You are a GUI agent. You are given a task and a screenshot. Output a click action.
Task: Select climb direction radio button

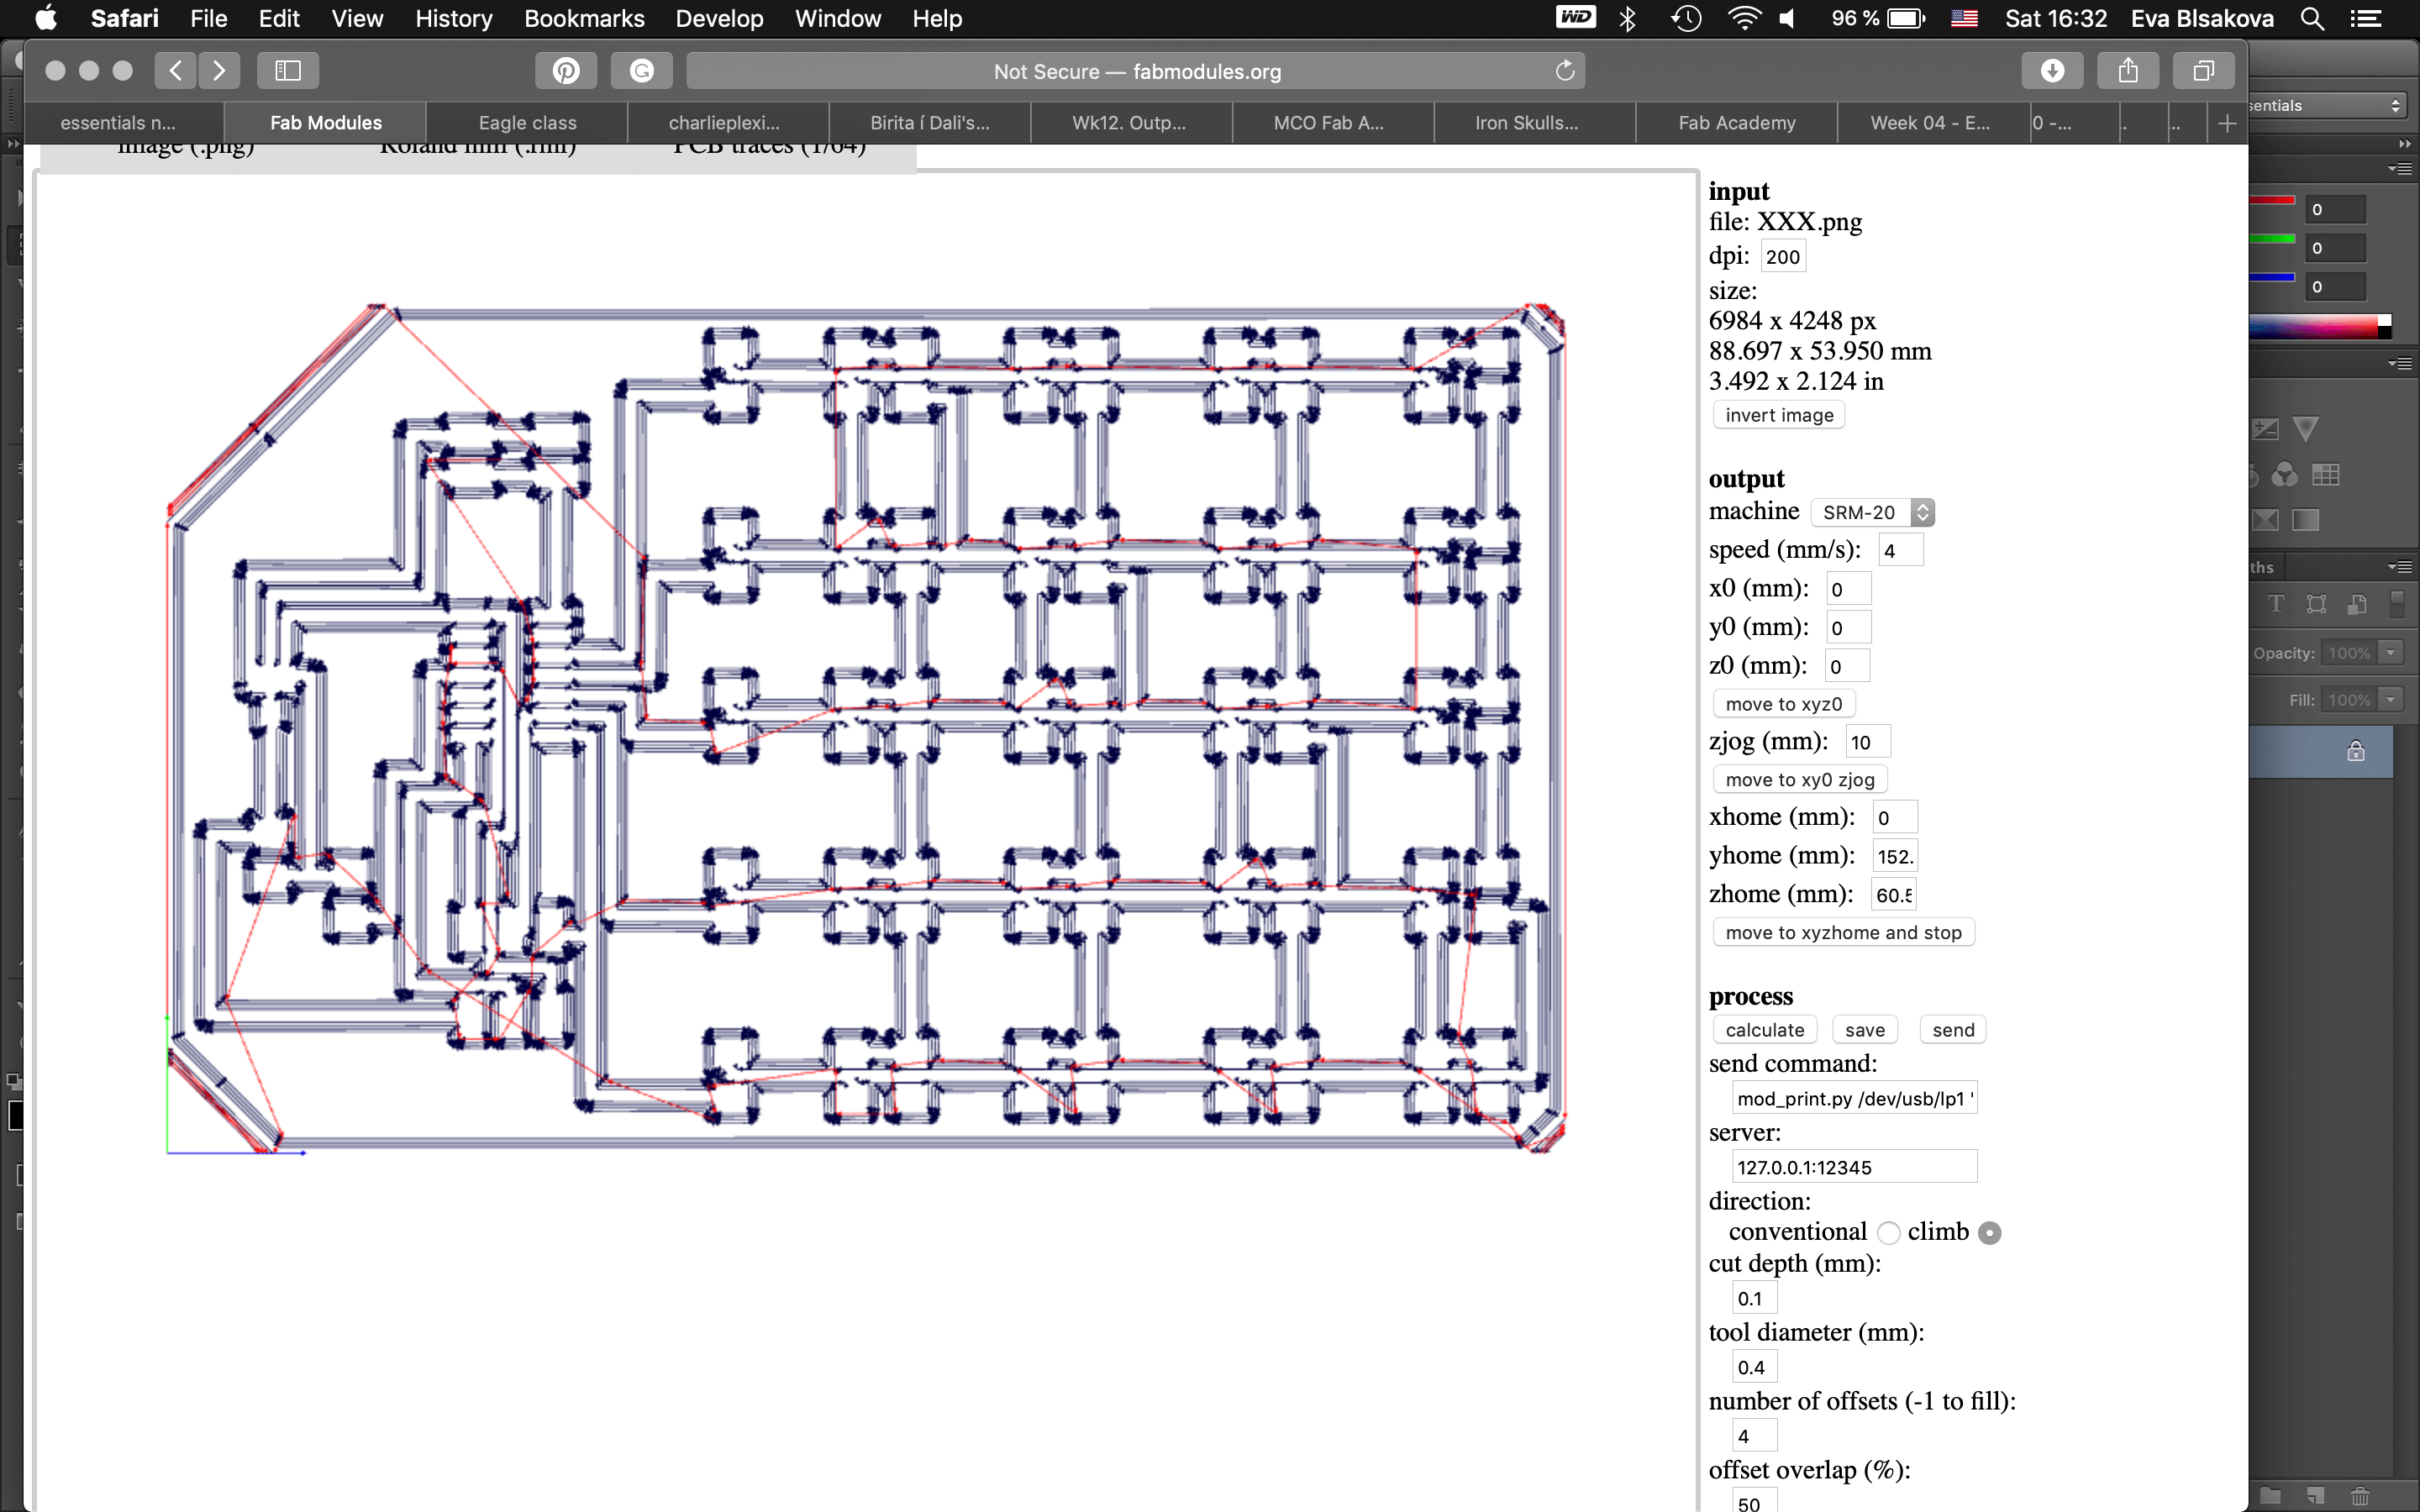[x=1990, y=1233]
